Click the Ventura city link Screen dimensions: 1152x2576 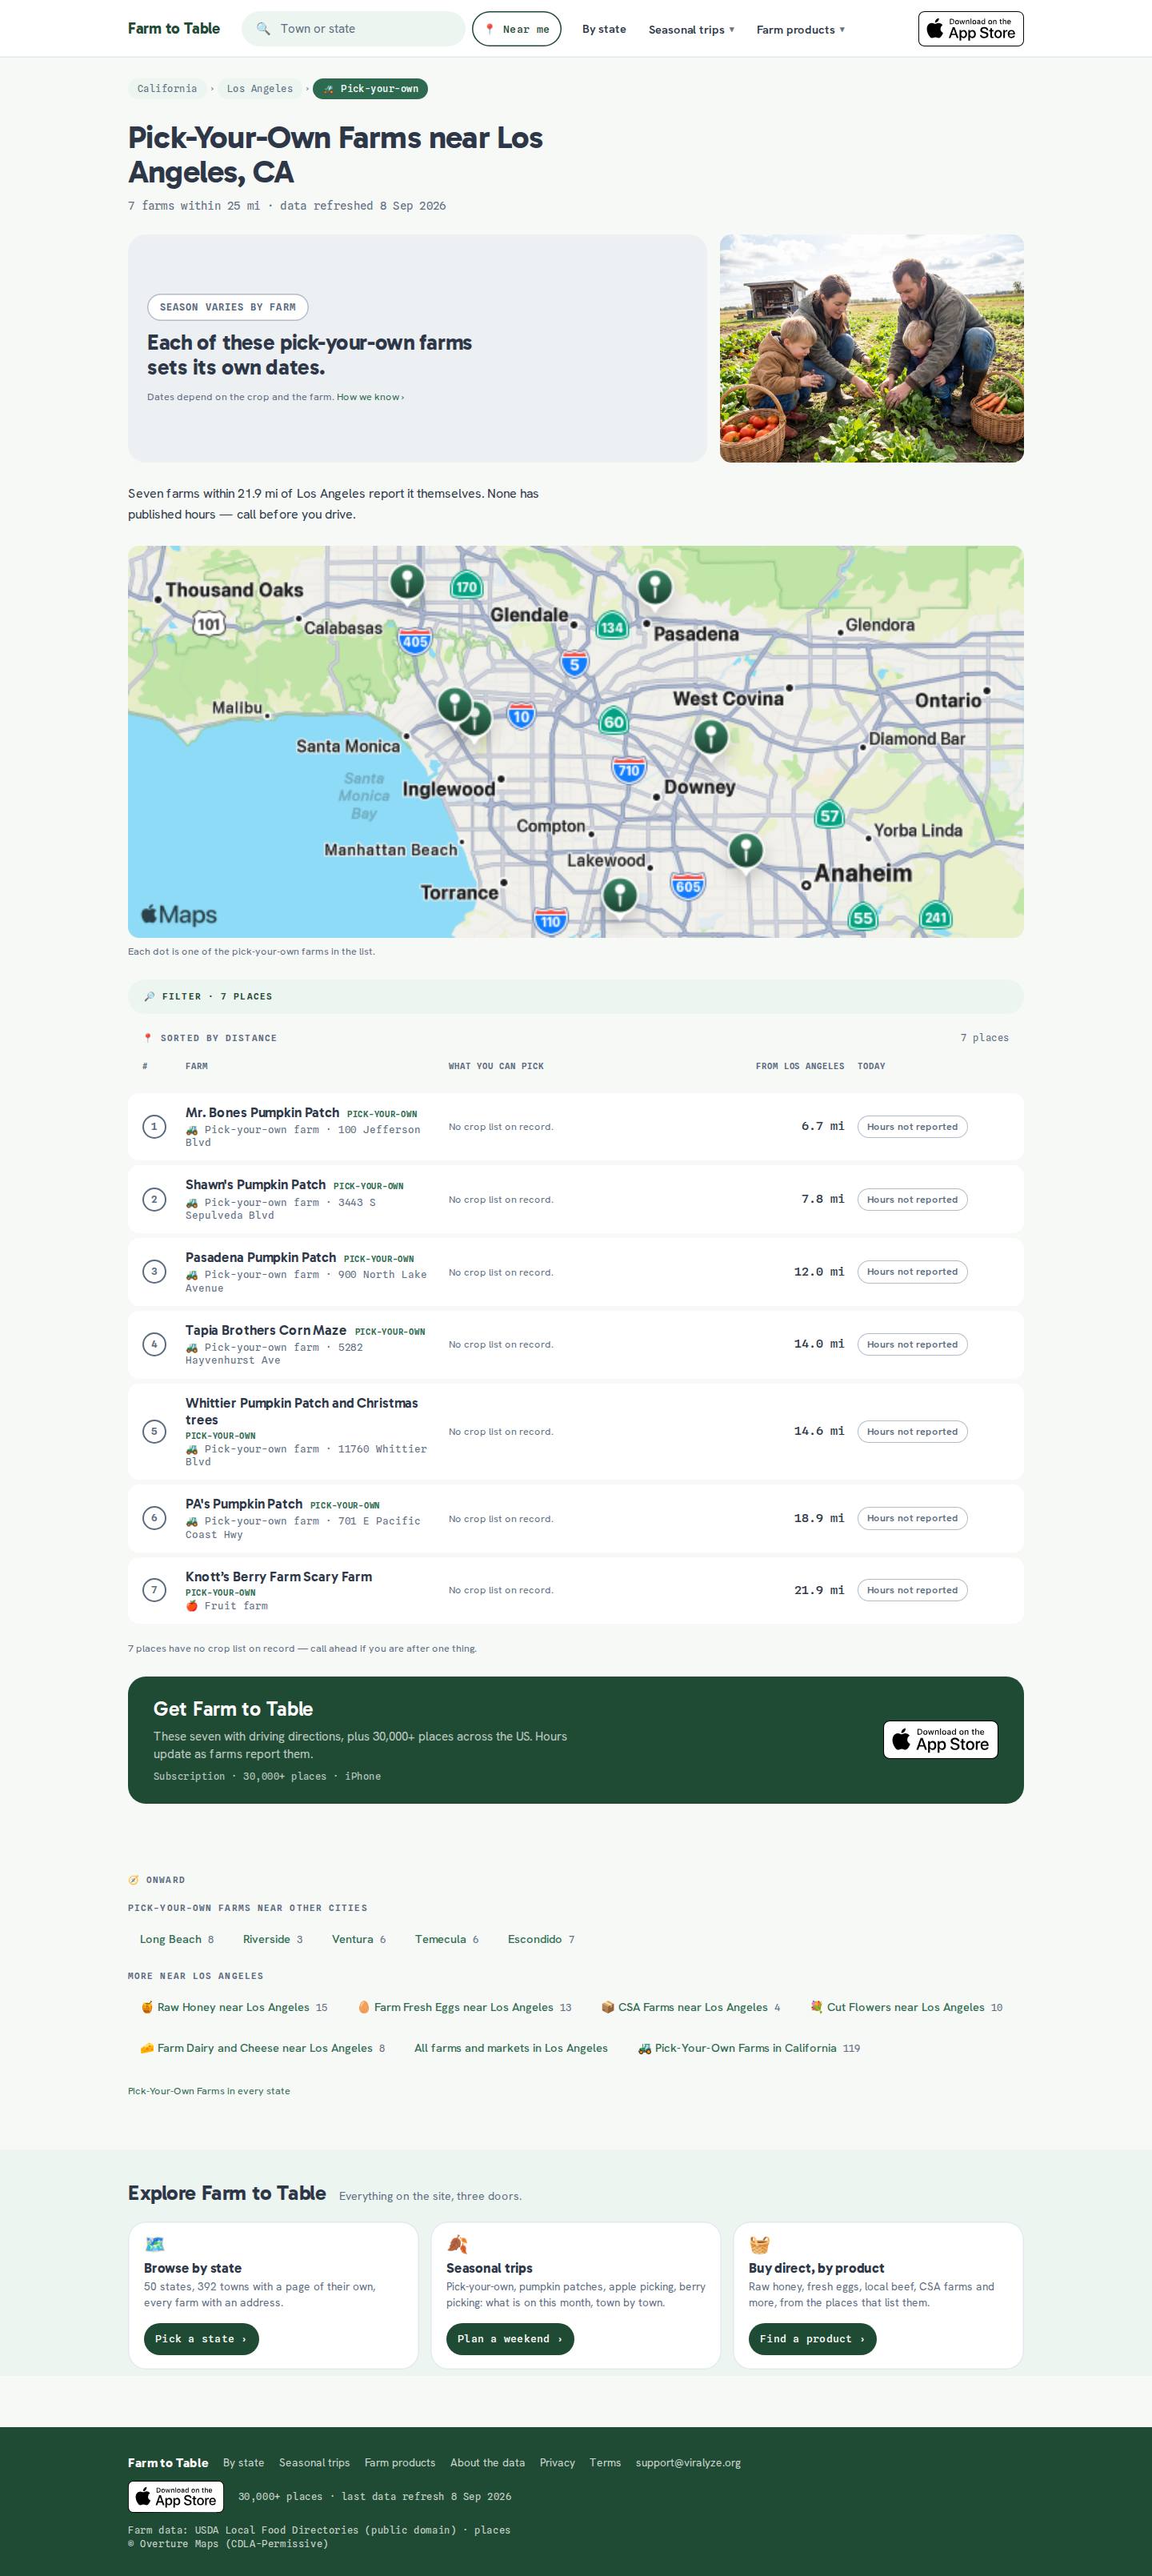359,1939
